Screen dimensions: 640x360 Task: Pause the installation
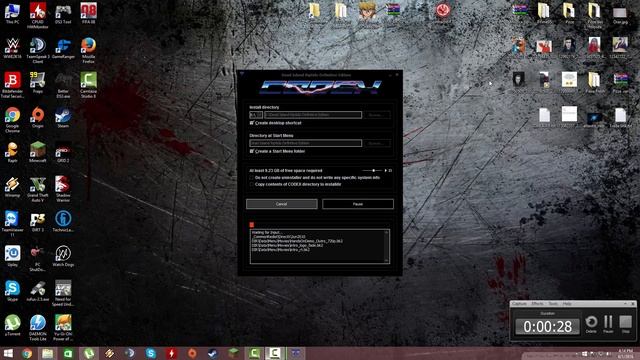pos(358,204)
